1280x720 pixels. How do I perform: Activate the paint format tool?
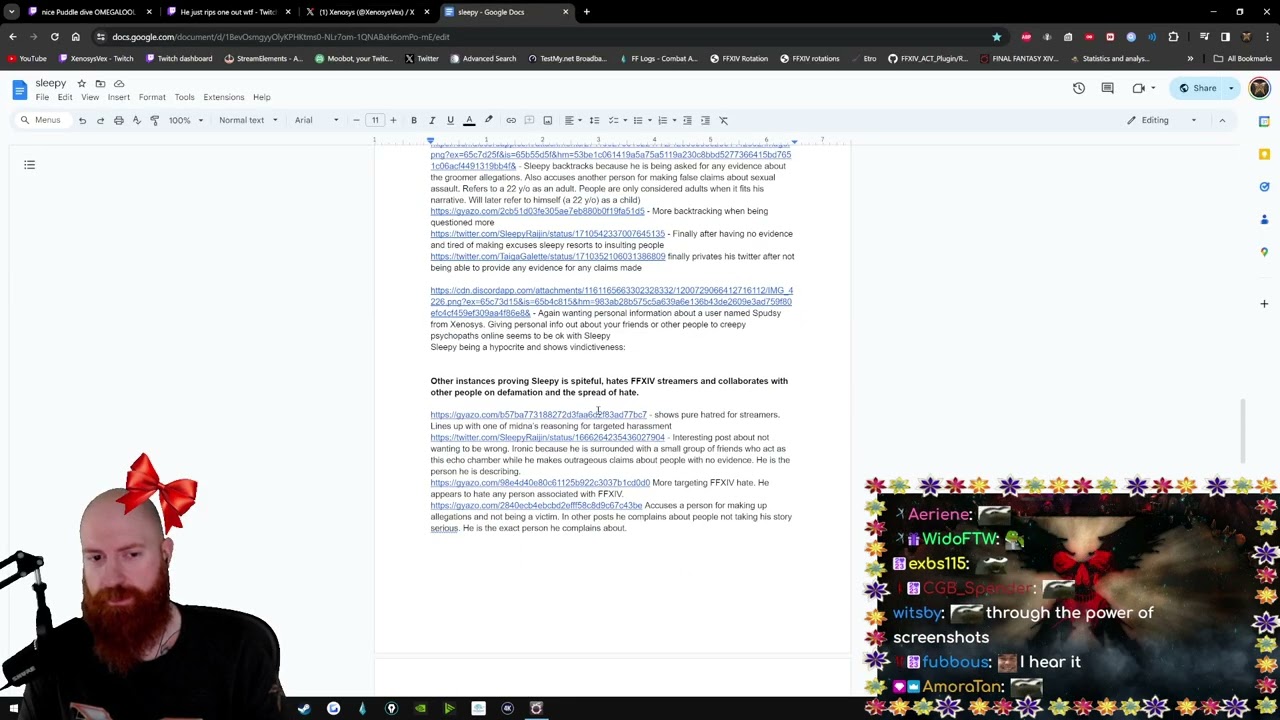(154, 120)
